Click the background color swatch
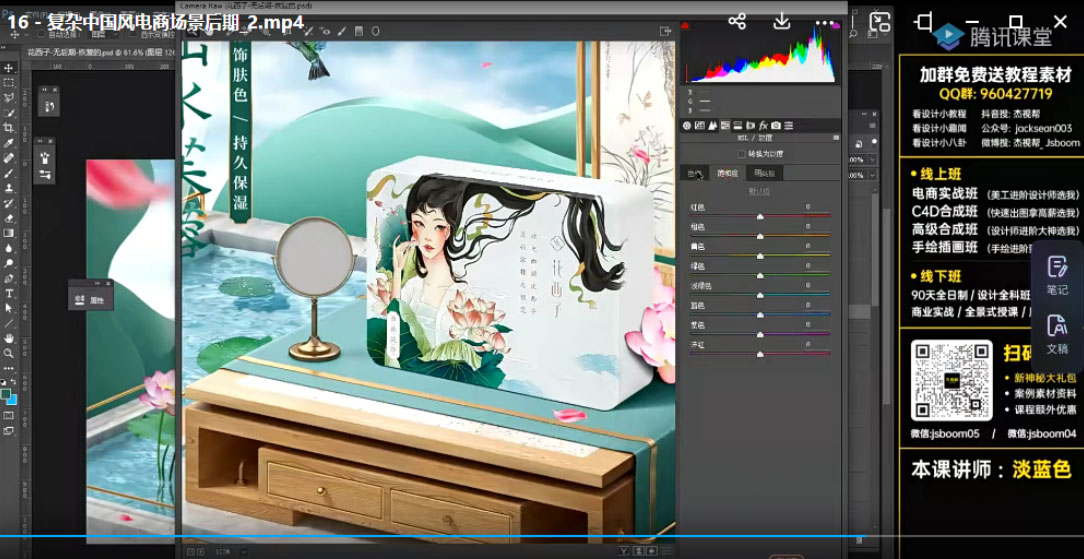 12,401
